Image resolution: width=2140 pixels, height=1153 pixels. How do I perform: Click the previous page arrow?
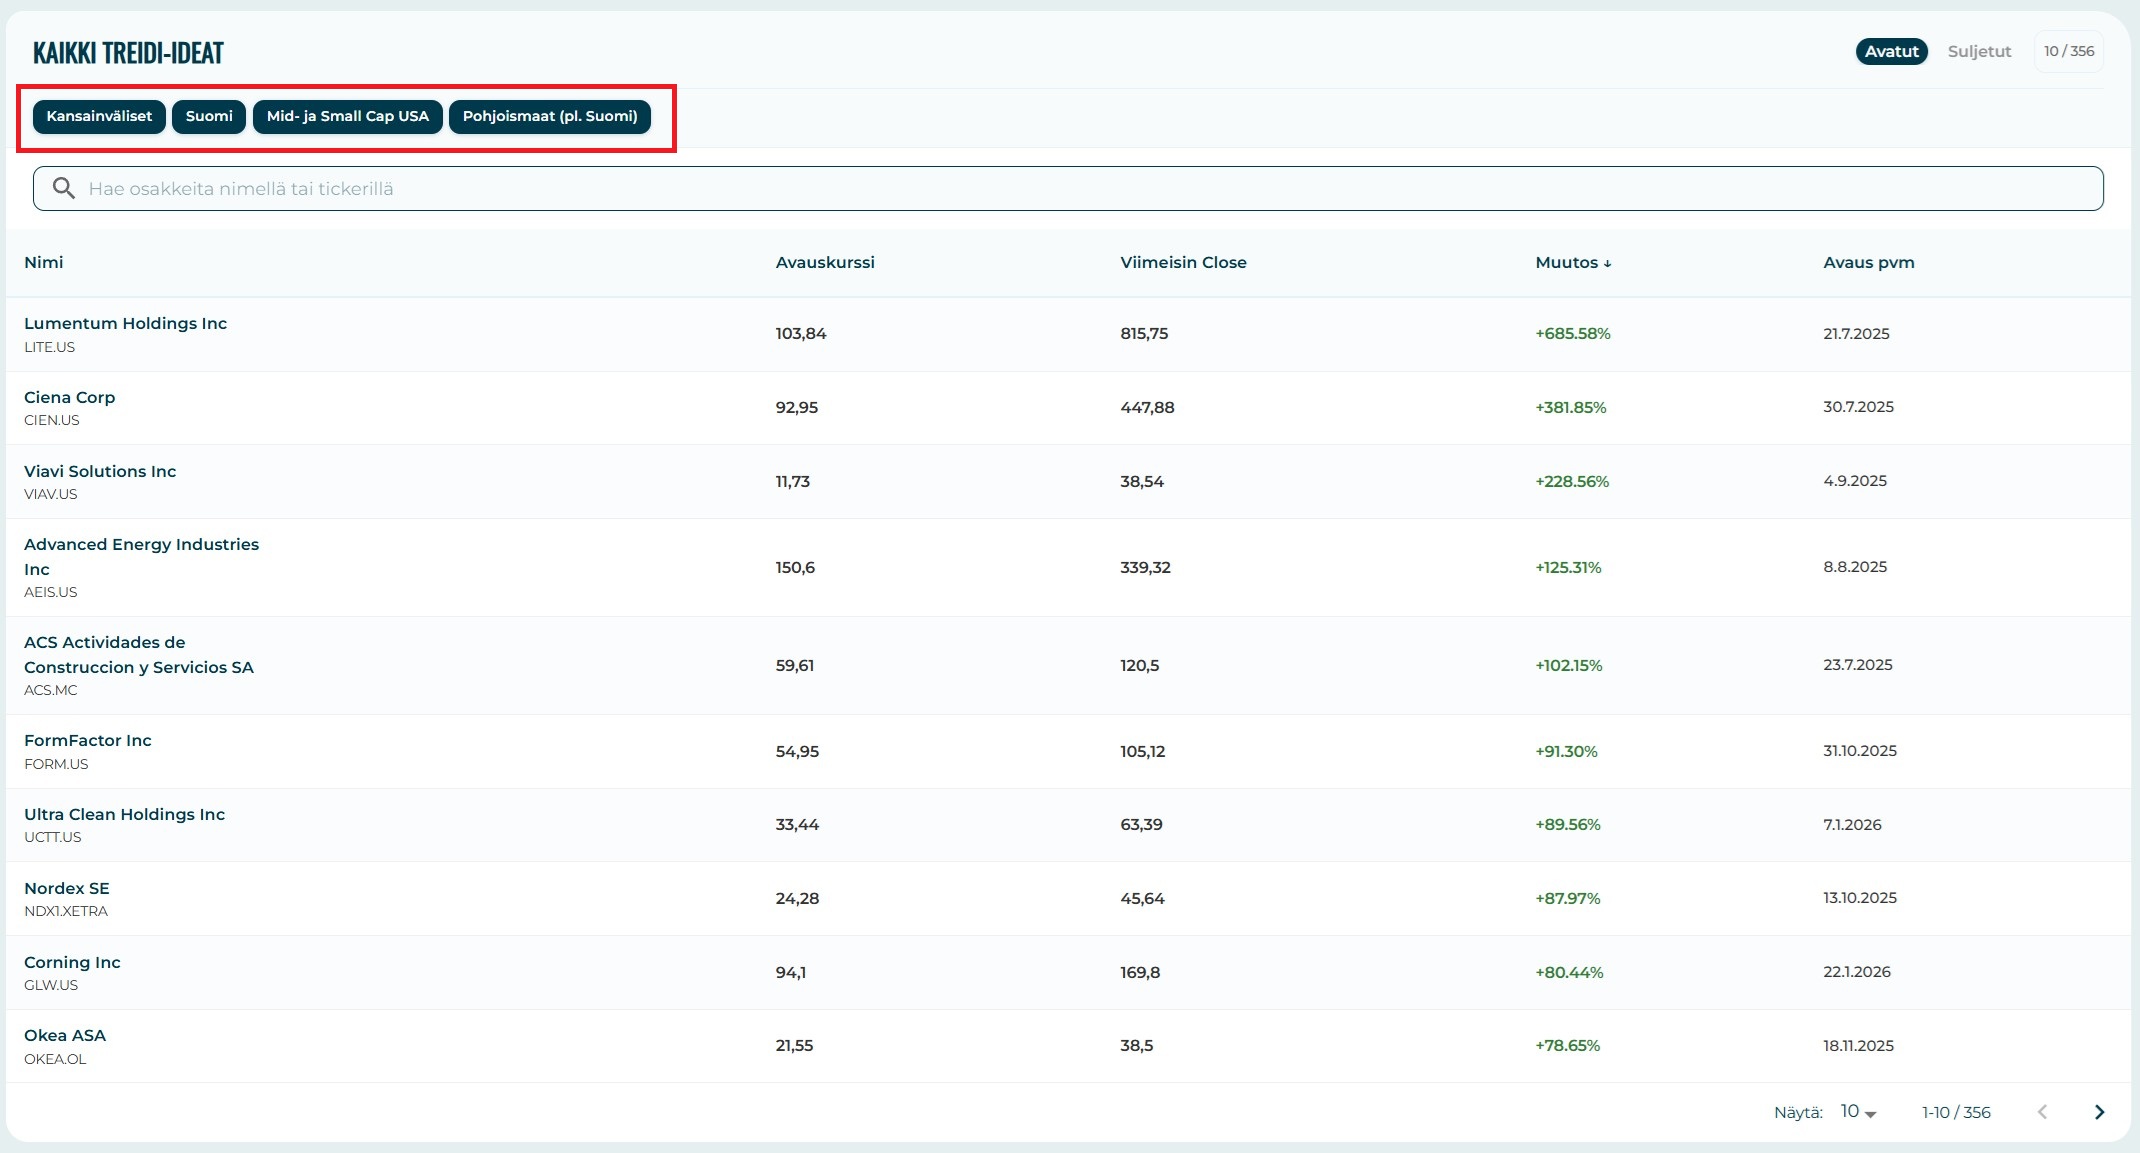click(2043, 1112)
